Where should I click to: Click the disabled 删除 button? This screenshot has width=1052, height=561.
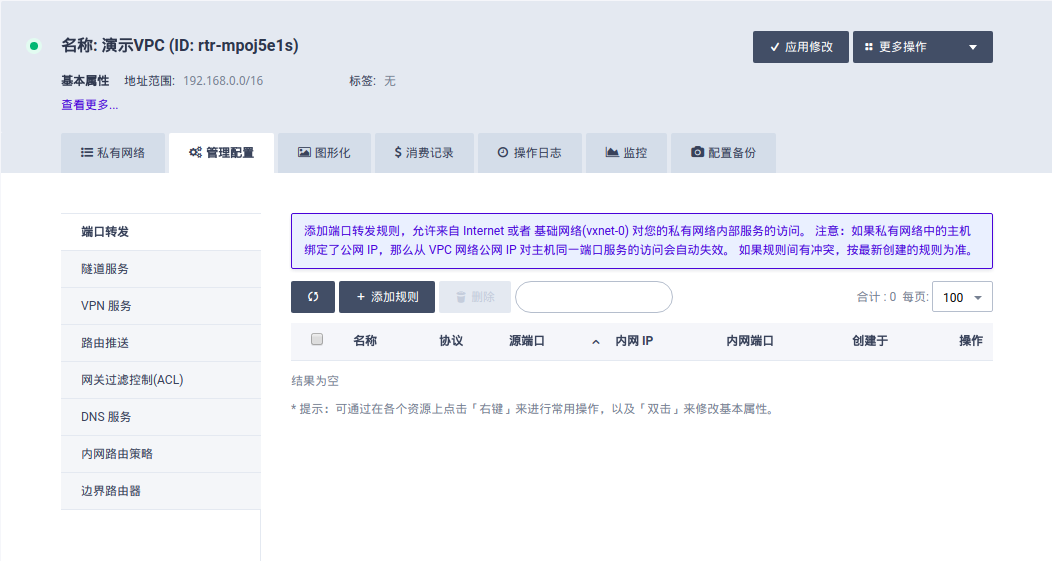[x=475, y=297]
